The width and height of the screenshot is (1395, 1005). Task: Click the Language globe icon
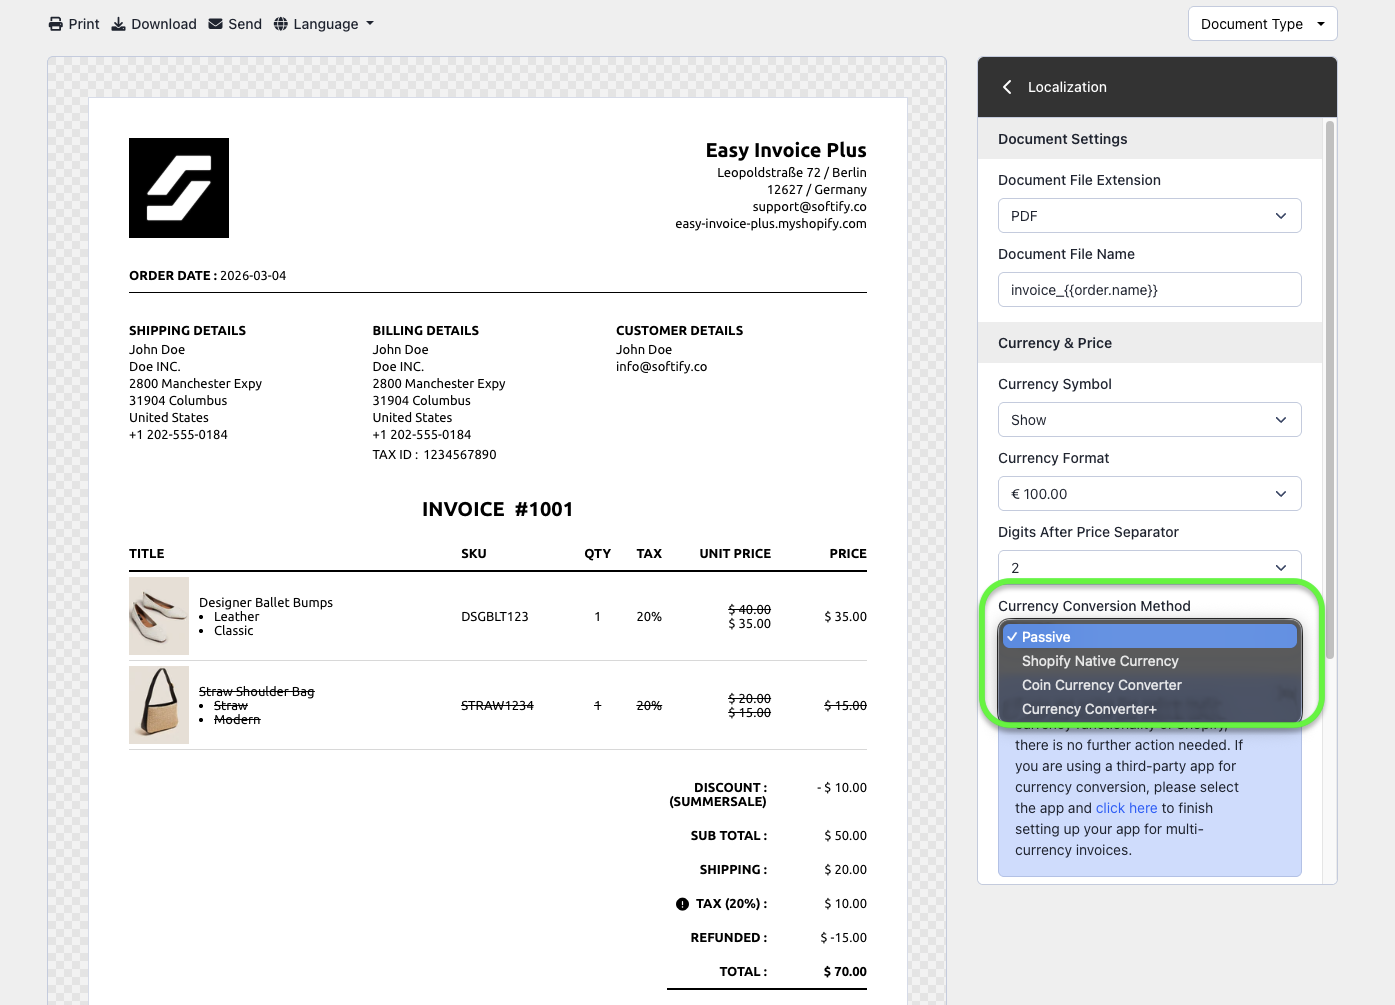pyautogui.click(x=281, y=24)
